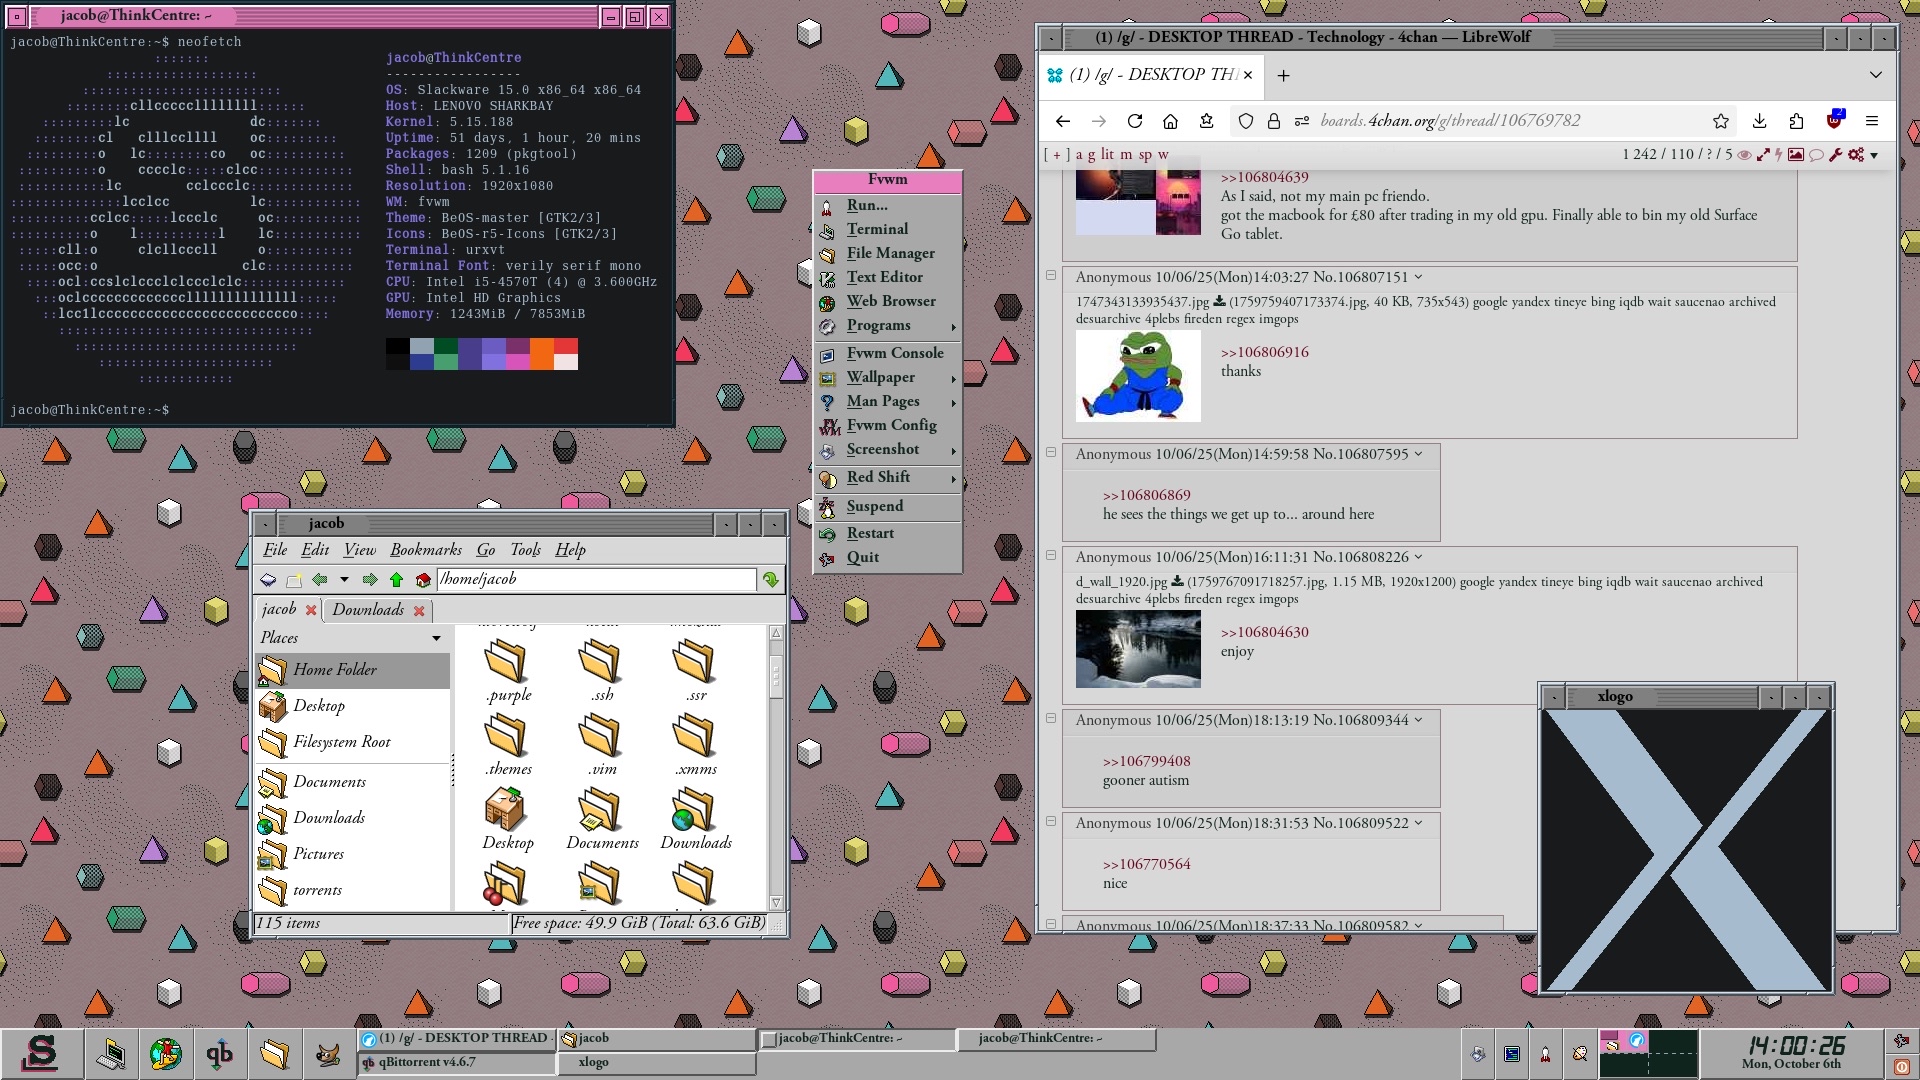Open the Places side pane dropdown
Screen dimensions: 1920x1080
[x=436, y=638]
